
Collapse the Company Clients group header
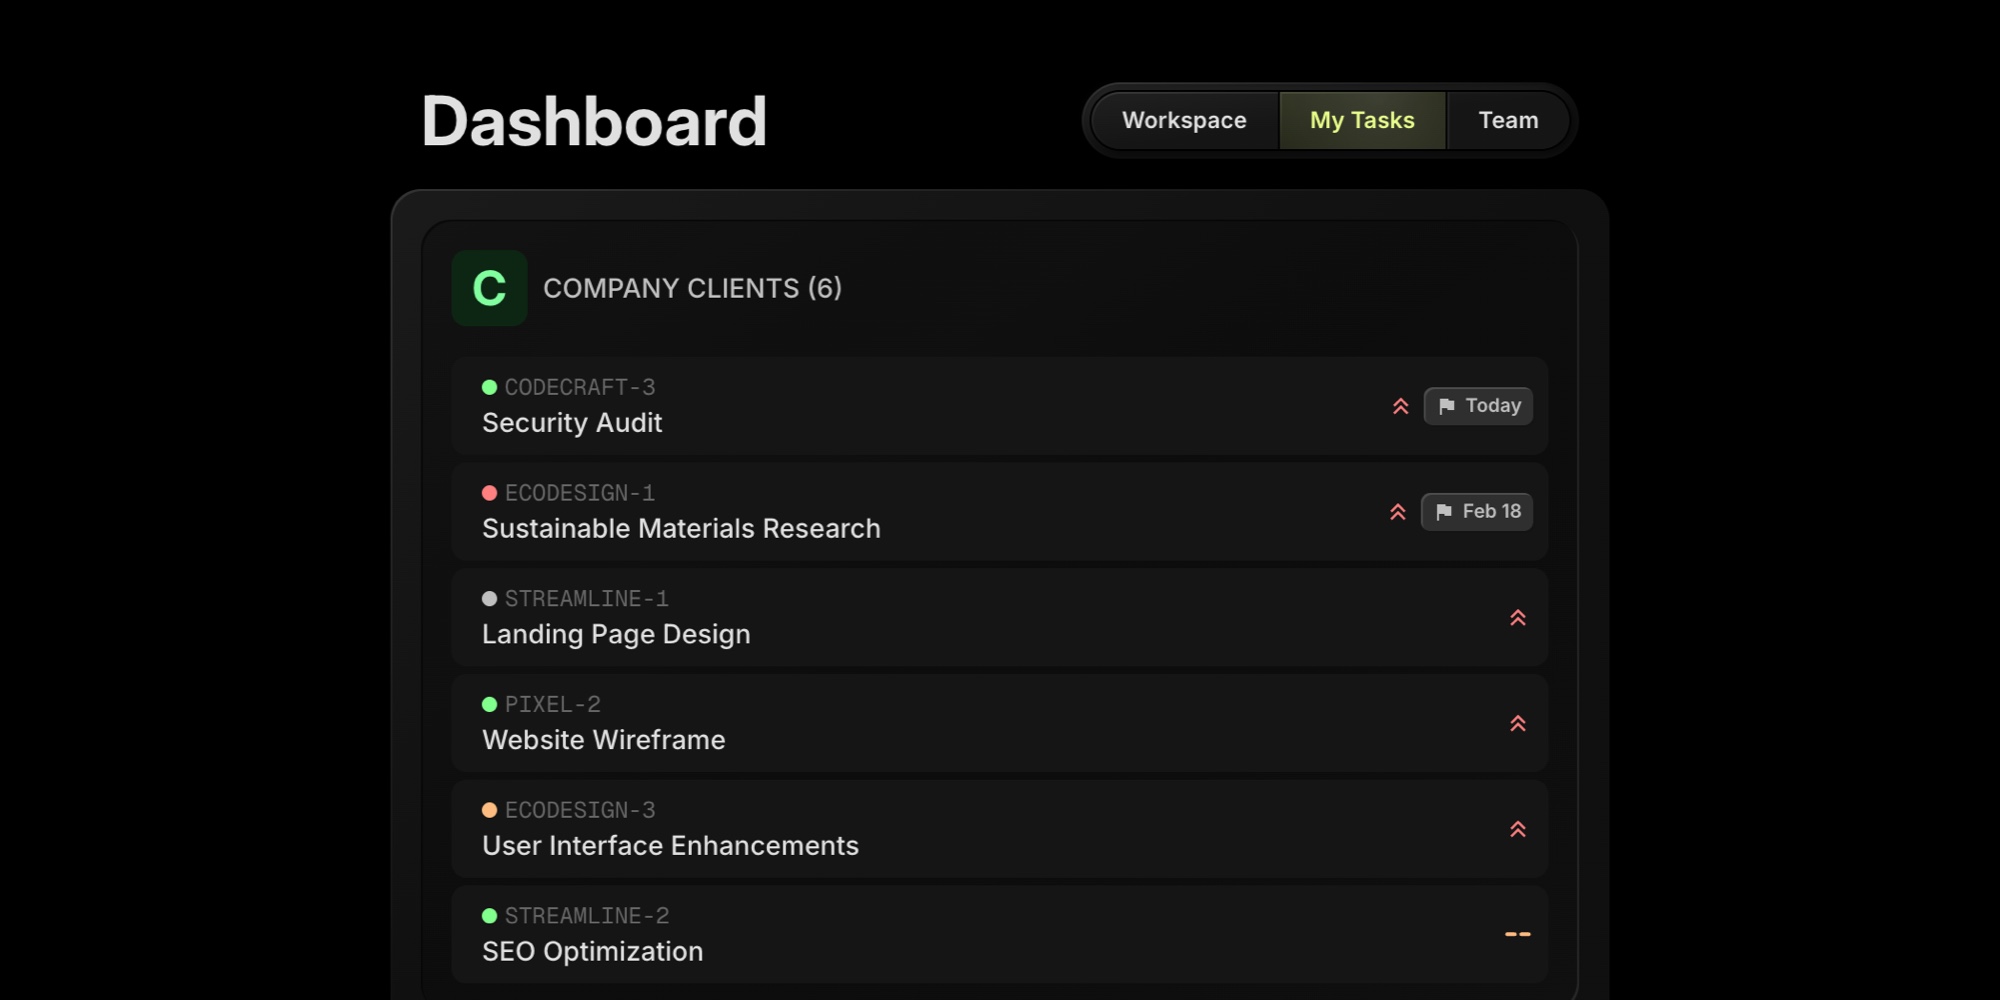(x=692, y=288)
